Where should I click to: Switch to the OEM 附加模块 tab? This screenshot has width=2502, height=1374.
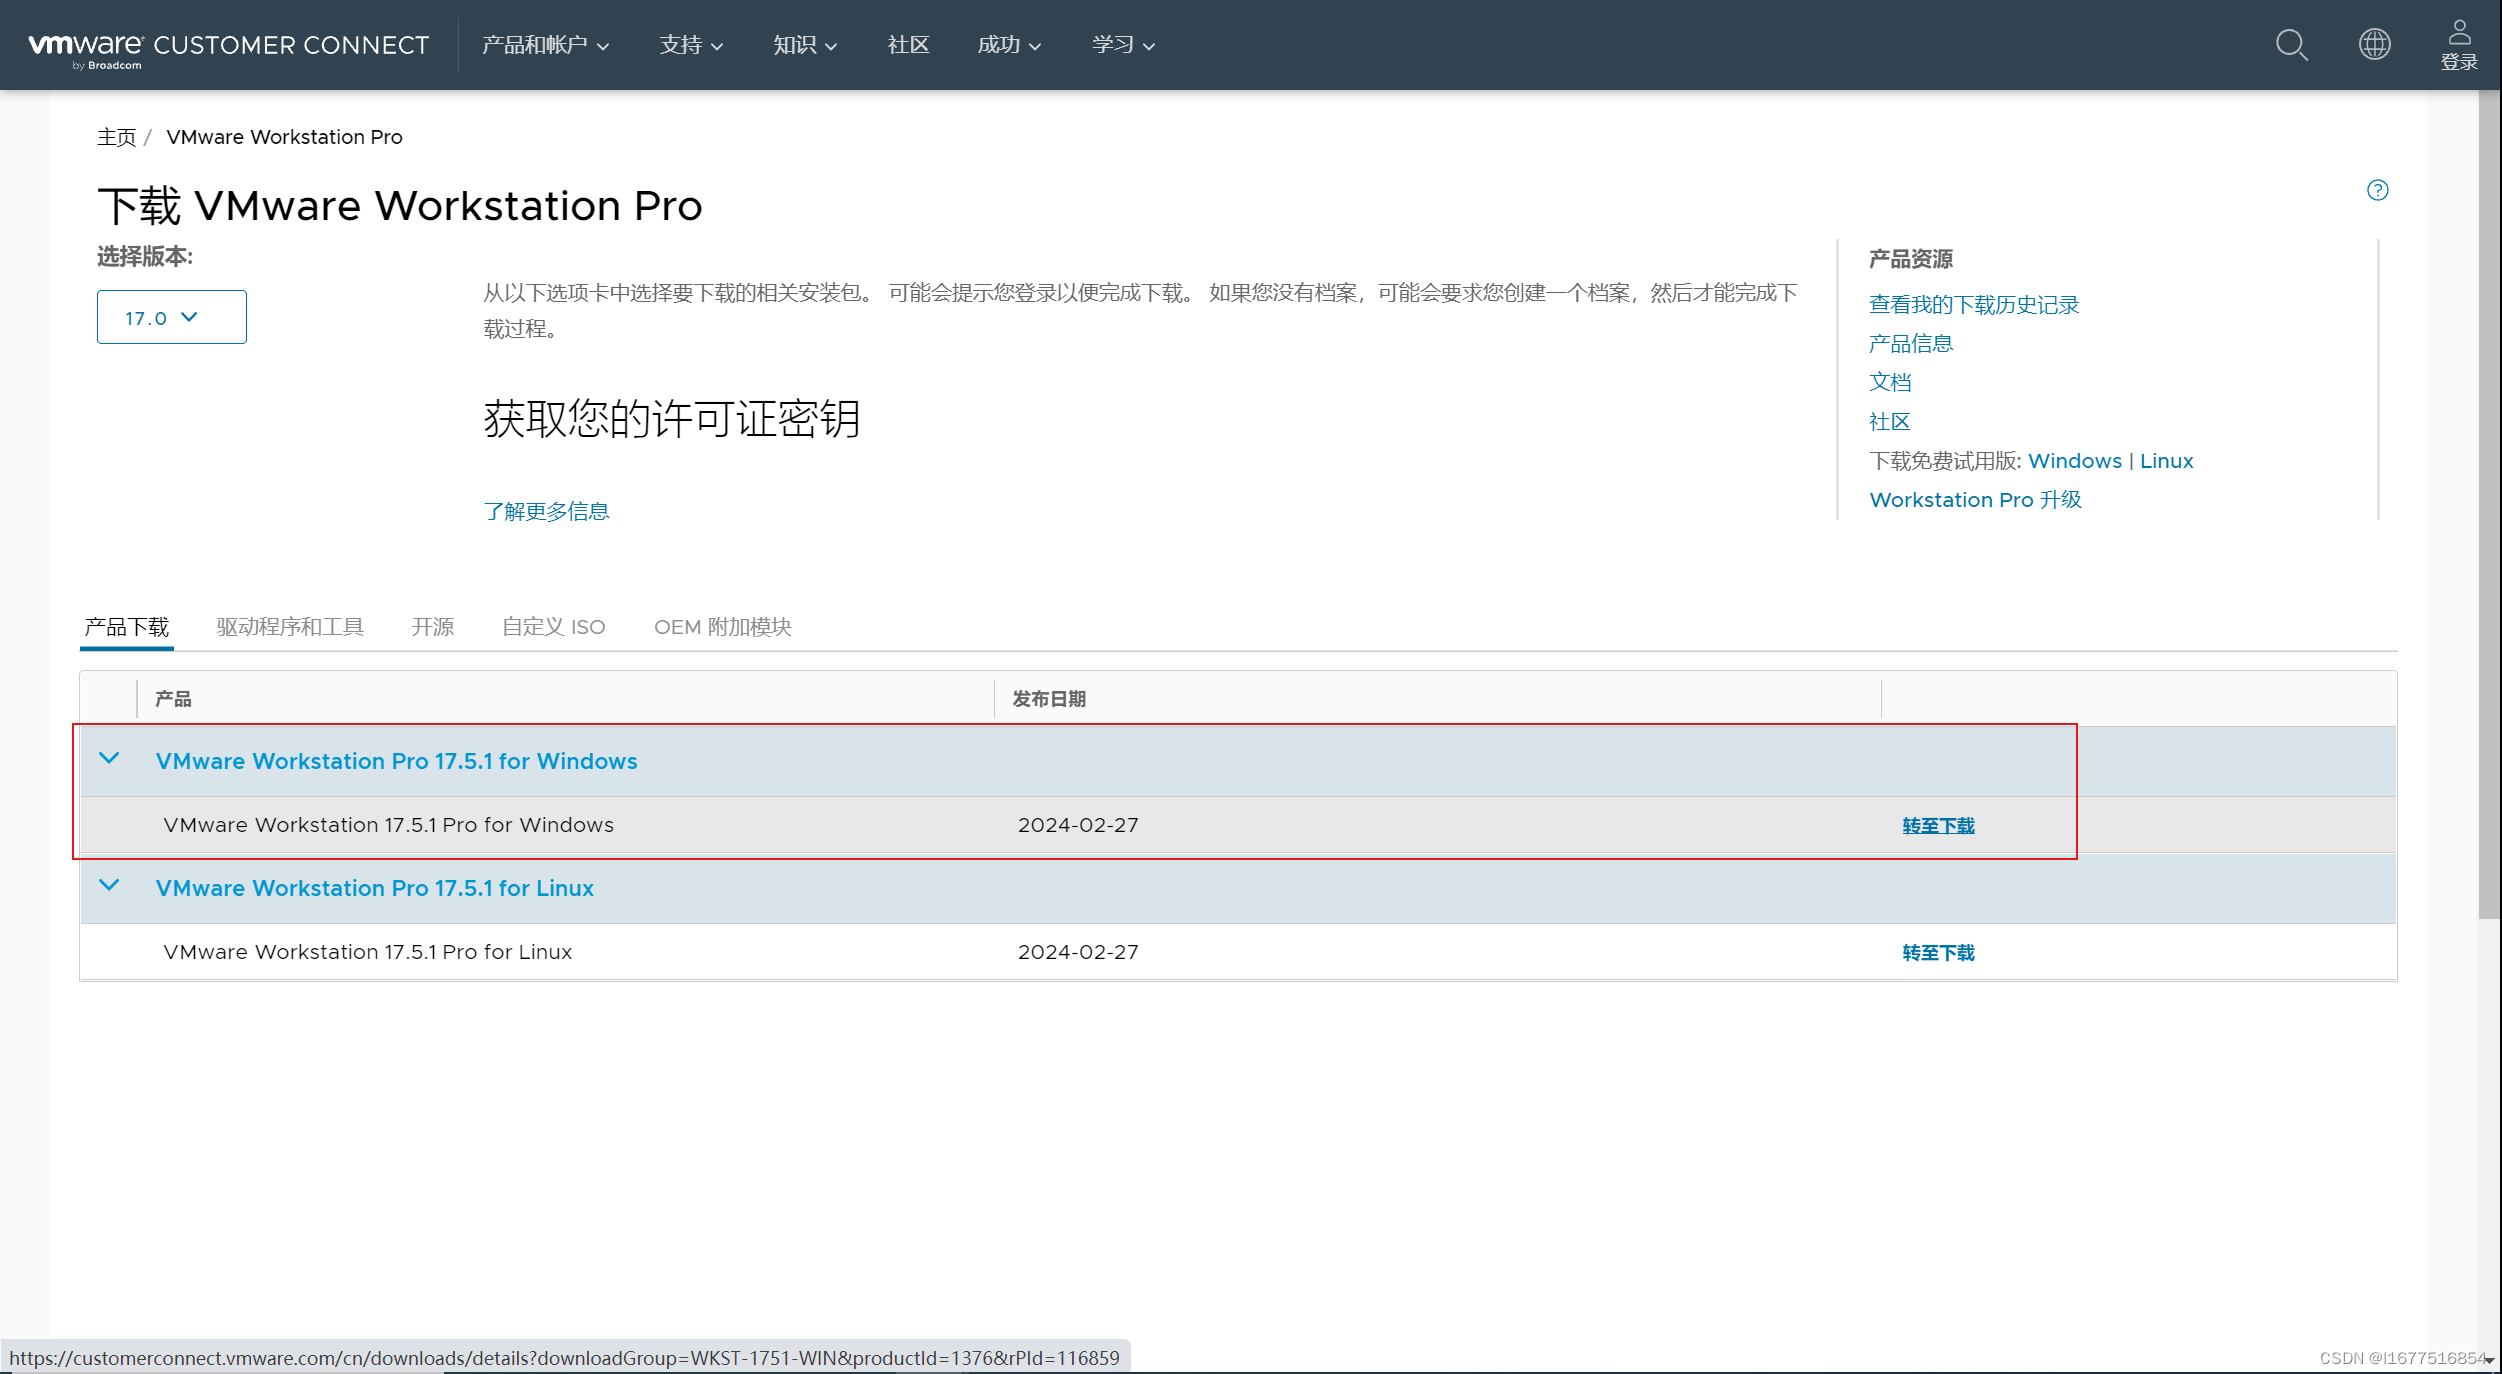pyautogui.click(x=722, y=627)
